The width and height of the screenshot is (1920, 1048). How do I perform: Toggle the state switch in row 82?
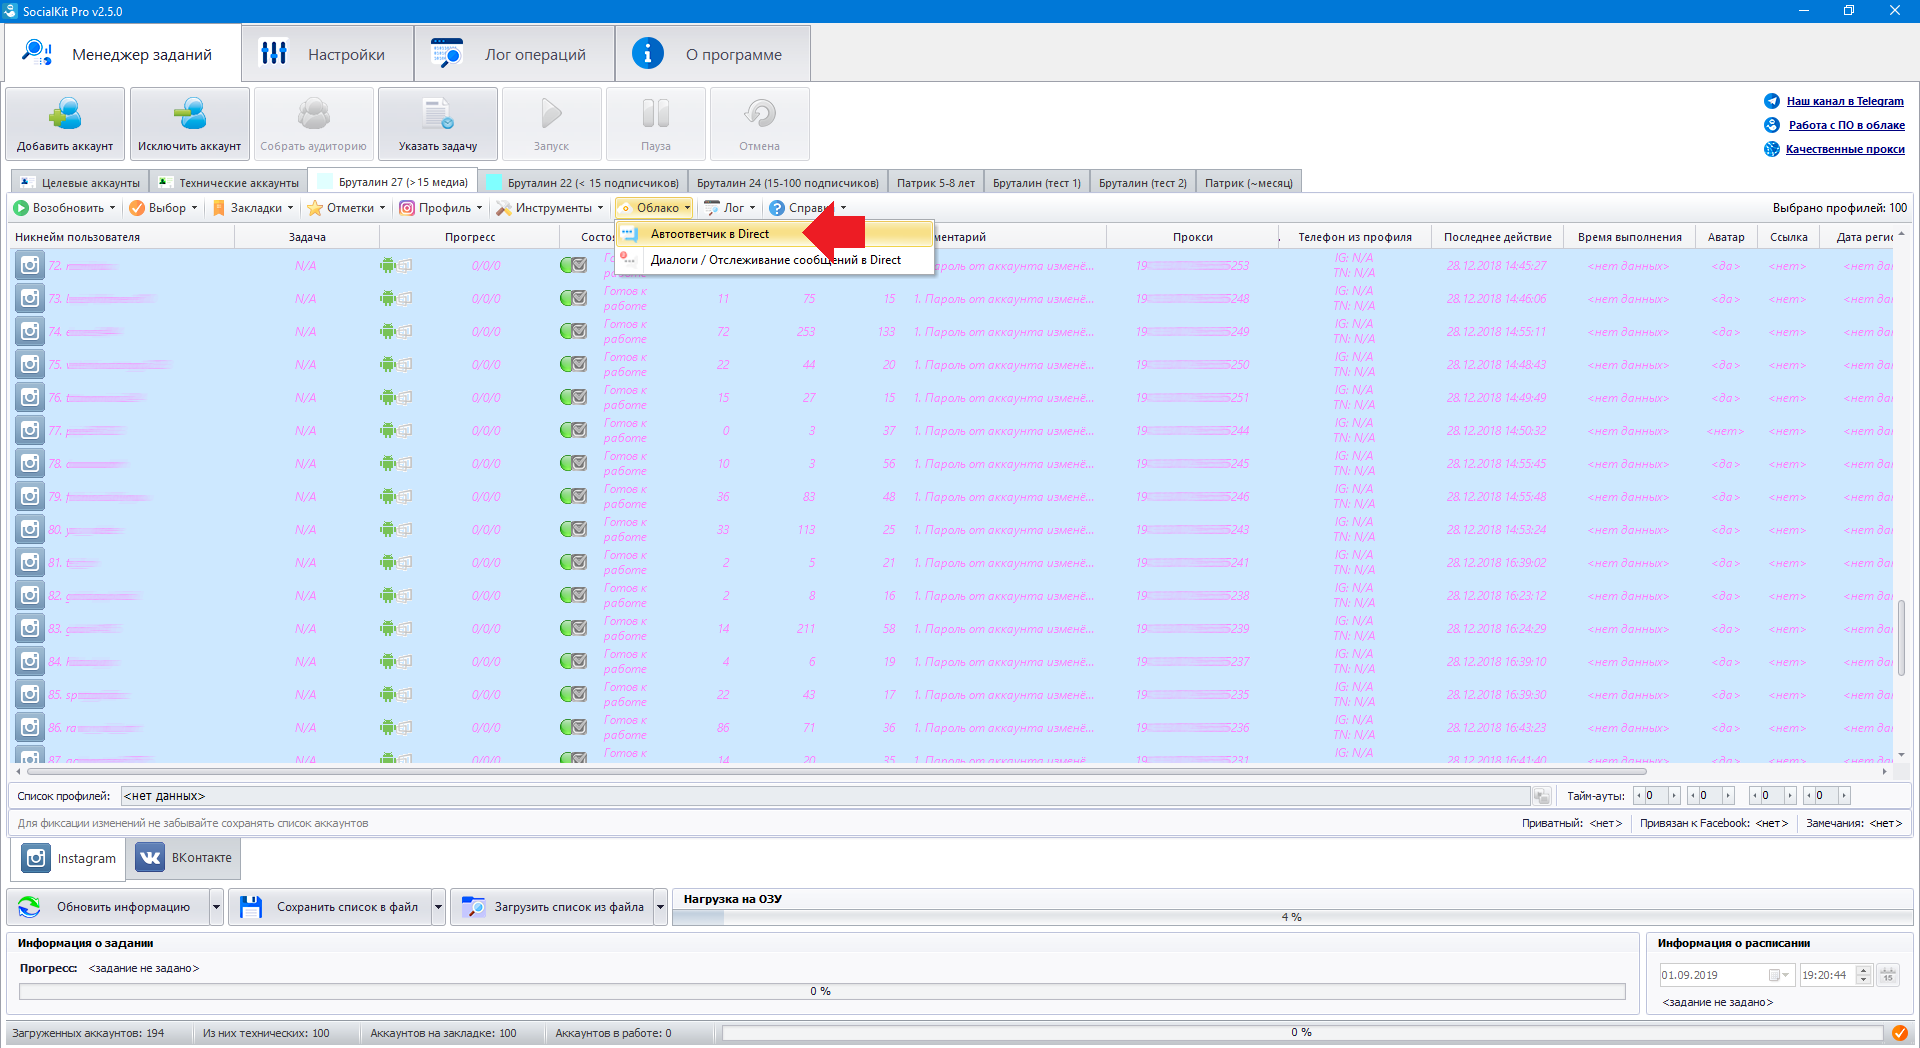(573, 595)
